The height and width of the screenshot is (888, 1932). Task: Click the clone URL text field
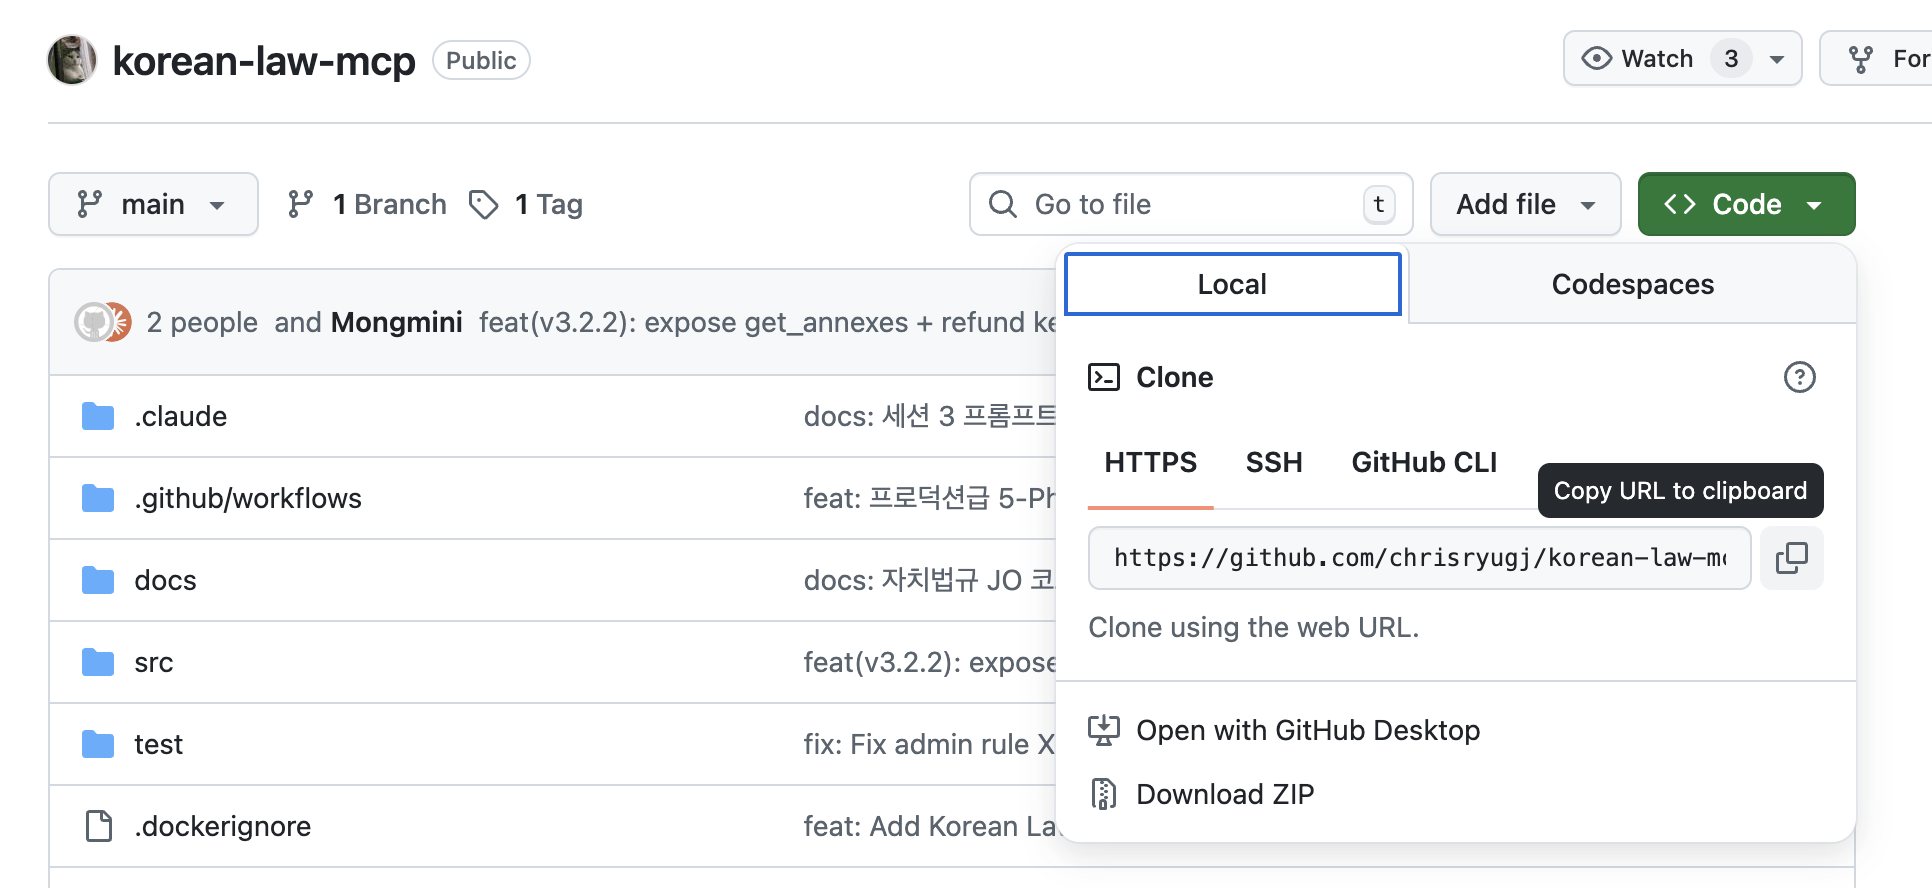1419,558
